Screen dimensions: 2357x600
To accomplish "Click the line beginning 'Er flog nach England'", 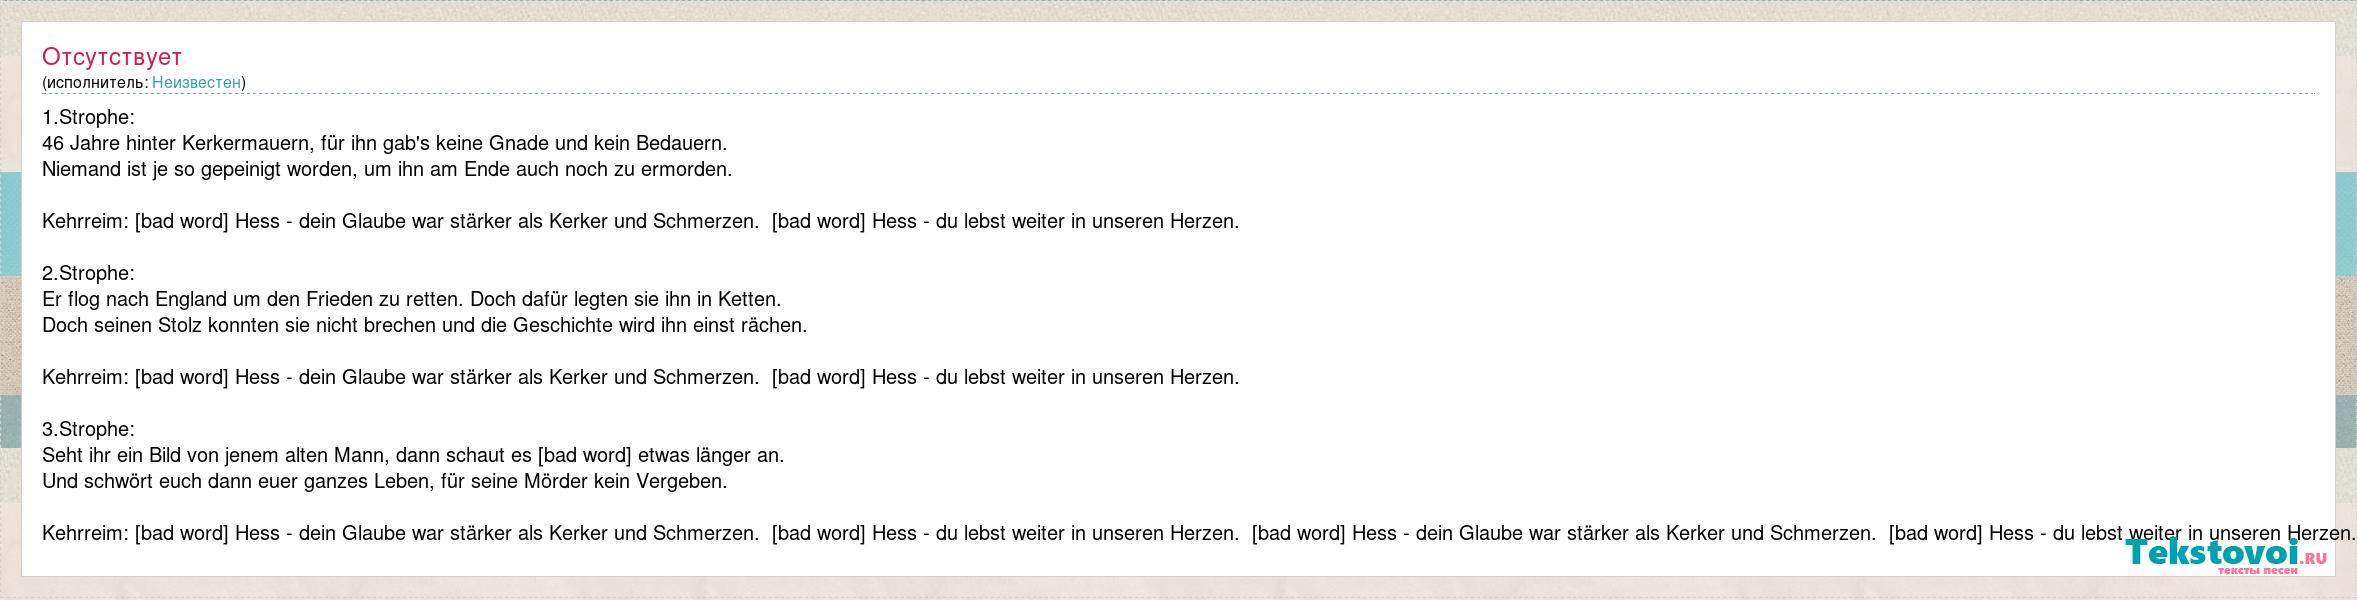I will pos(411,299).
